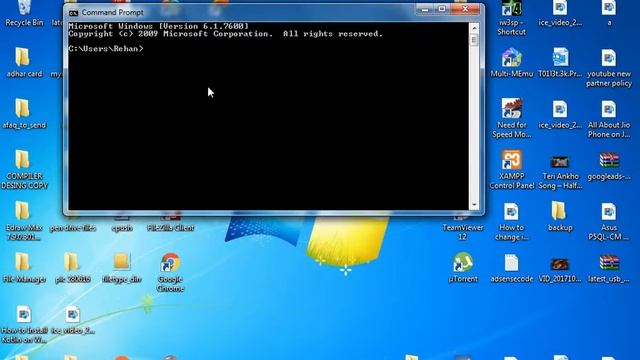Screen dimensions: 640x360
Task: Click the C:\Users\Rehan> prompt line
Action: click(106, 49)
